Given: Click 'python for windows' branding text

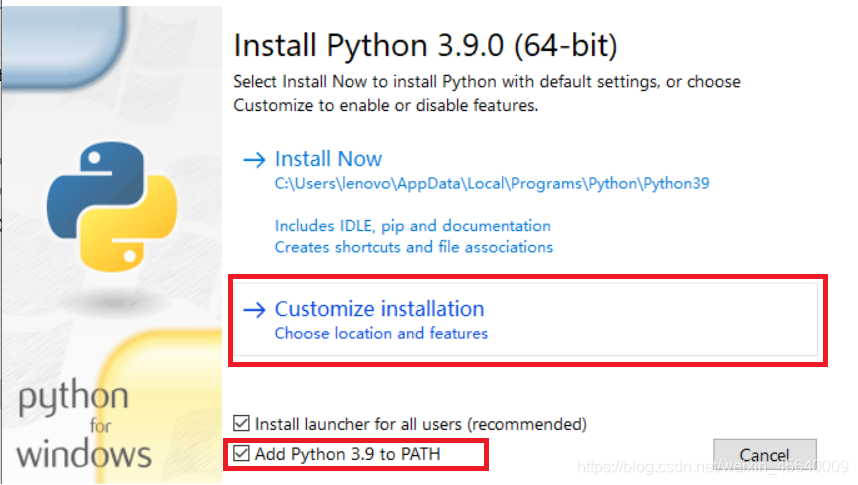Looking at the screenshot, I should coord(83,425).
